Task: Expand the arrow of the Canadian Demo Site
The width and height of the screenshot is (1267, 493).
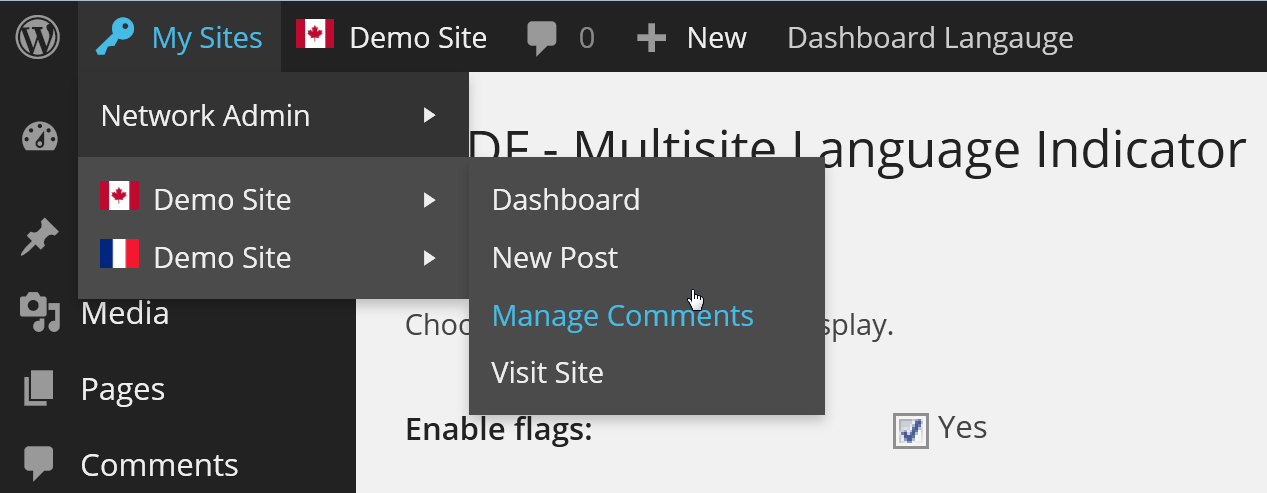Action: (429, 200)
